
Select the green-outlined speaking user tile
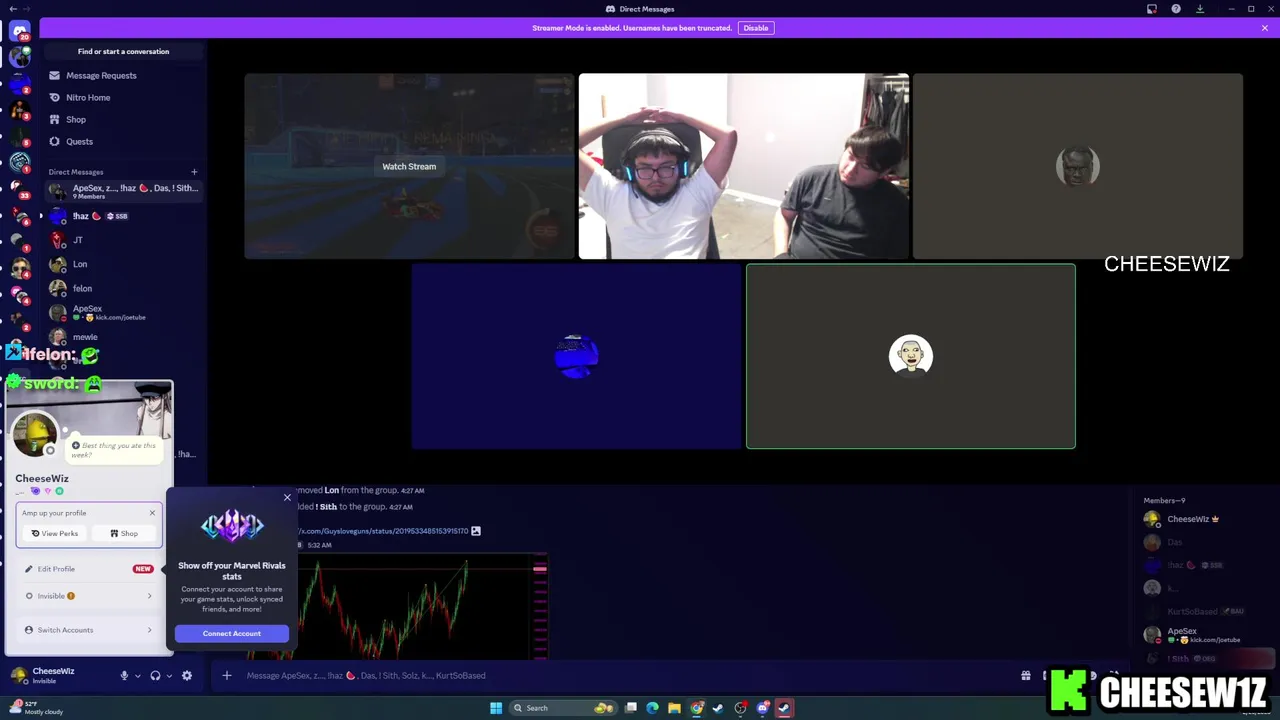(911, 356)
